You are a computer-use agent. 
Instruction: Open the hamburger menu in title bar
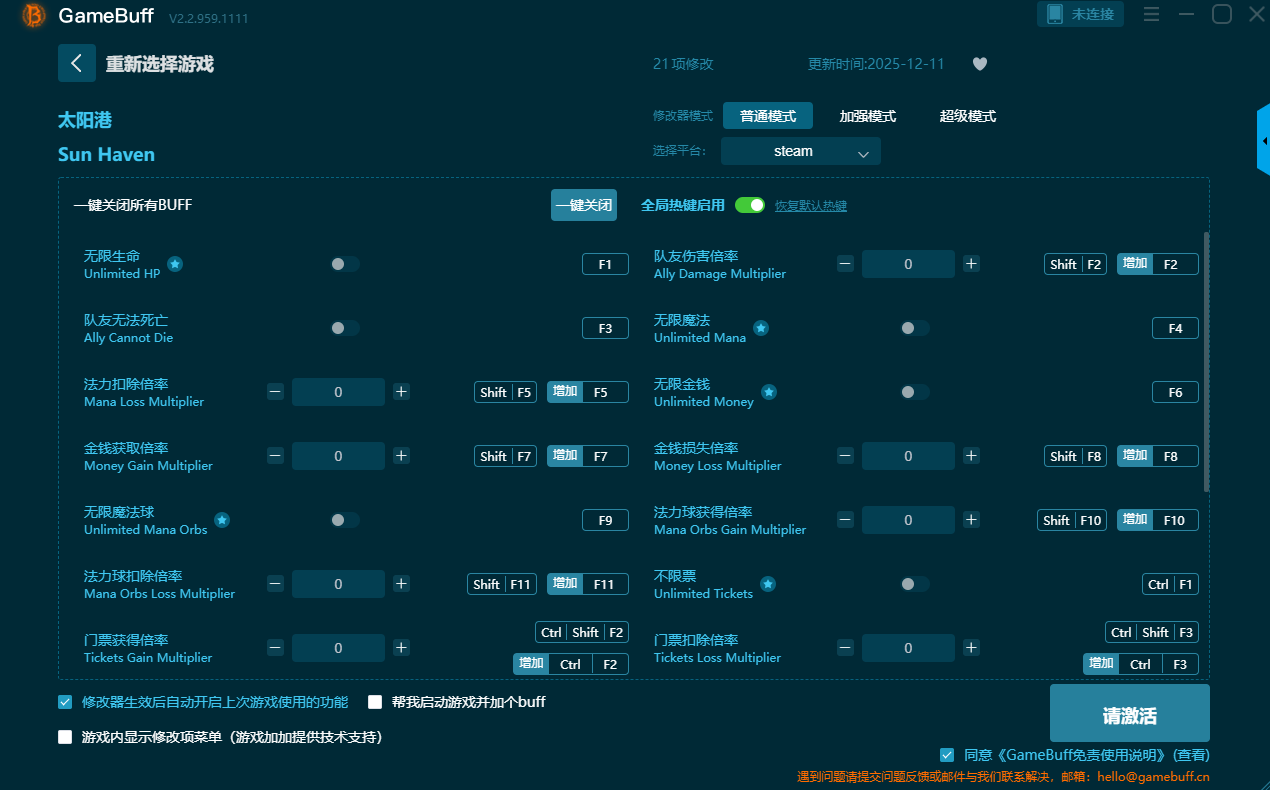pos(1151,14)
